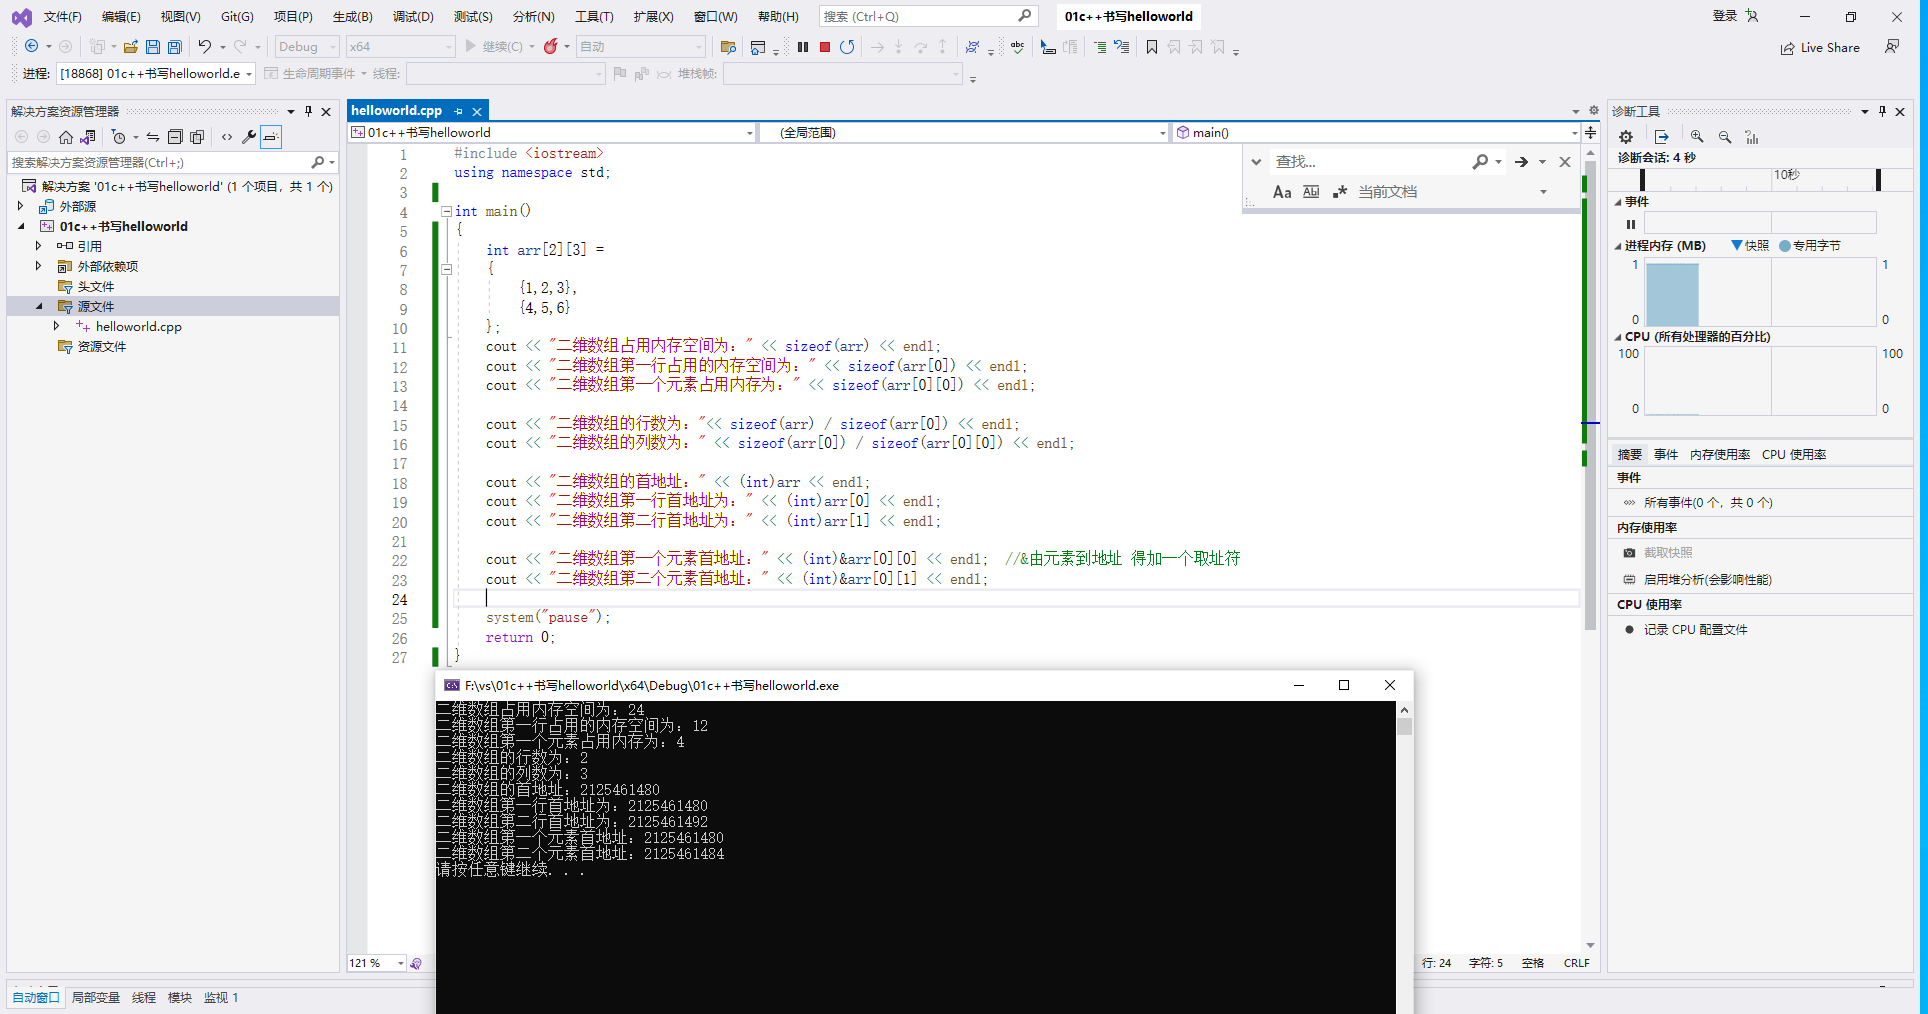Click the 查找... find input field
The width and height of the screenshot is (1928, 1014).
(x=1367, y=162)
